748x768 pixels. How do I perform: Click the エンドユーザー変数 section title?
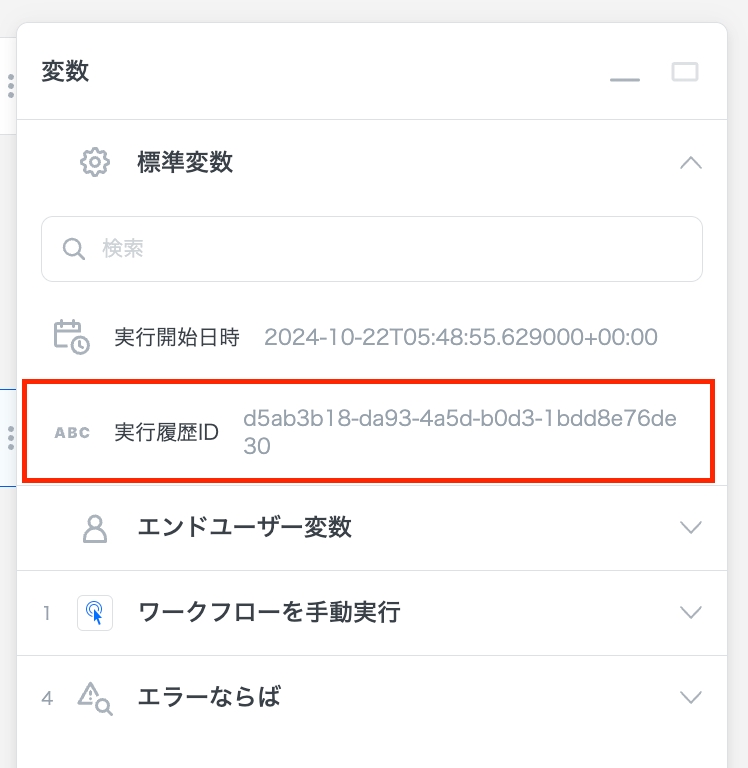pos(244,528)
